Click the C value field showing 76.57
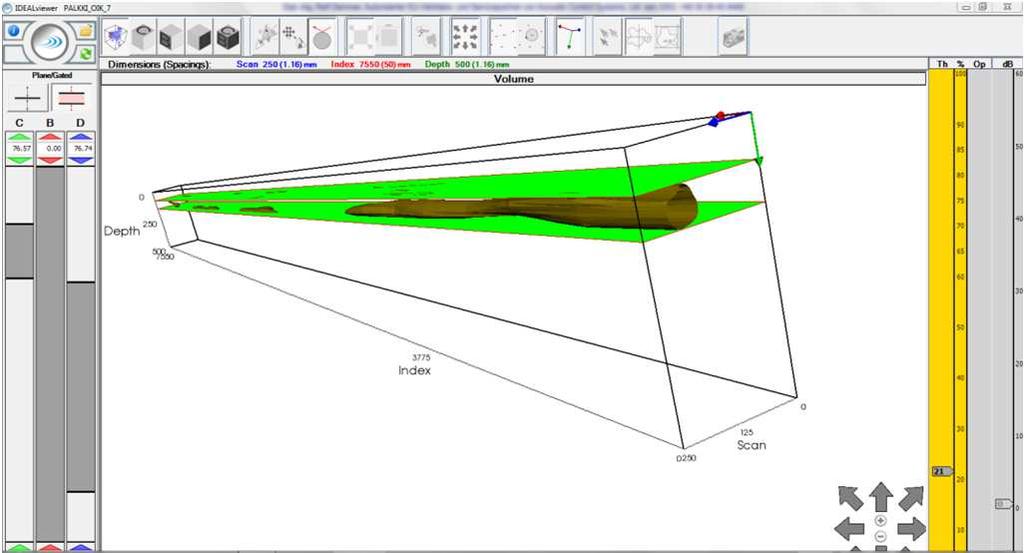 (20, 149)
